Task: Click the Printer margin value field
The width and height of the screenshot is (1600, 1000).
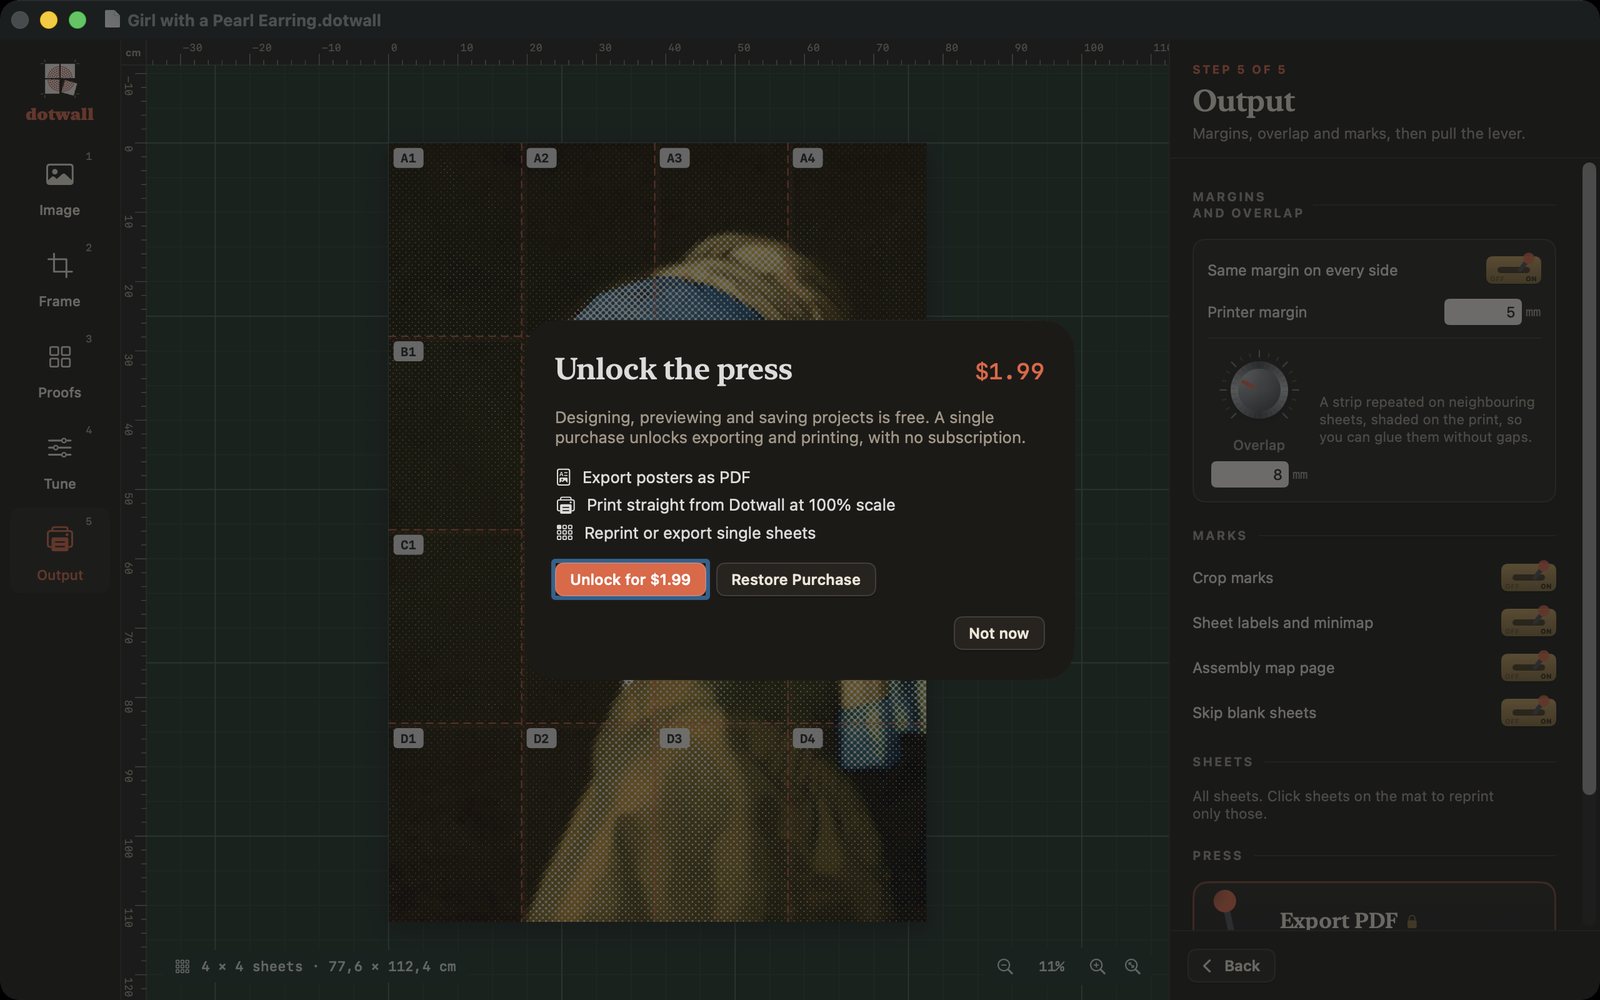Action: click(1482, 312)
